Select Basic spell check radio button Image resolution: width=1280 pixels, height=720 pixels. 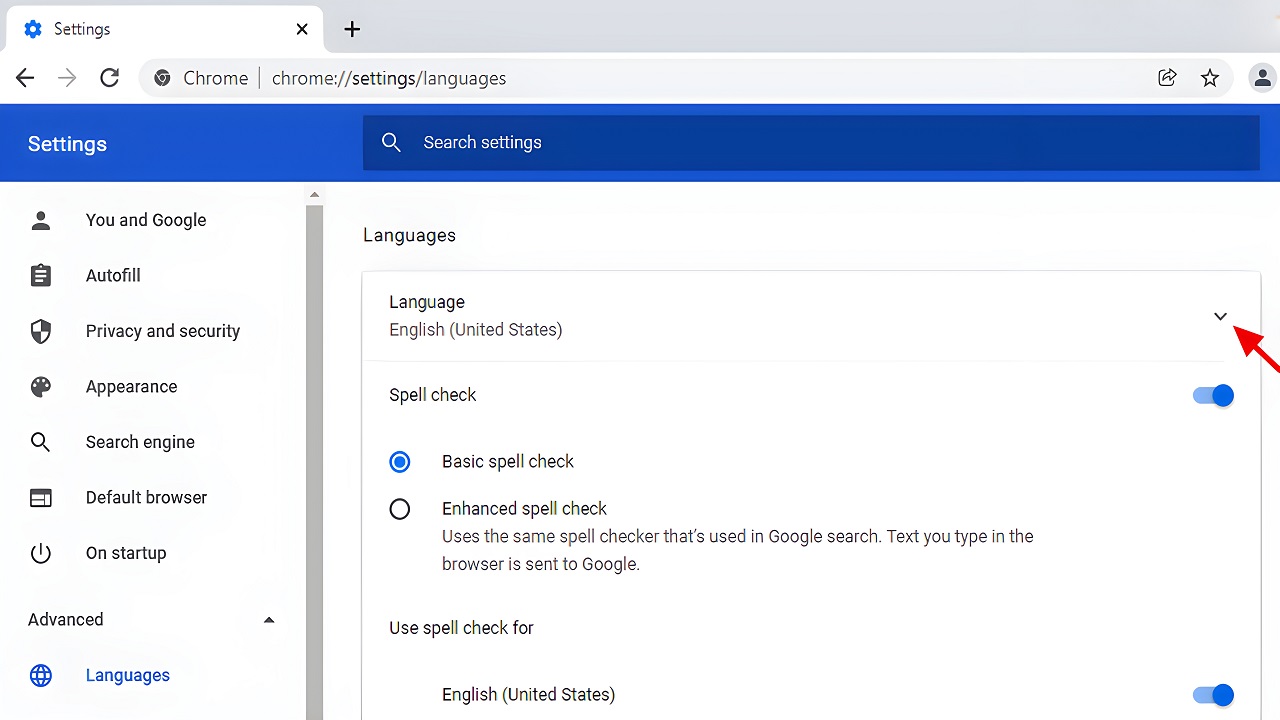point(400,462)
